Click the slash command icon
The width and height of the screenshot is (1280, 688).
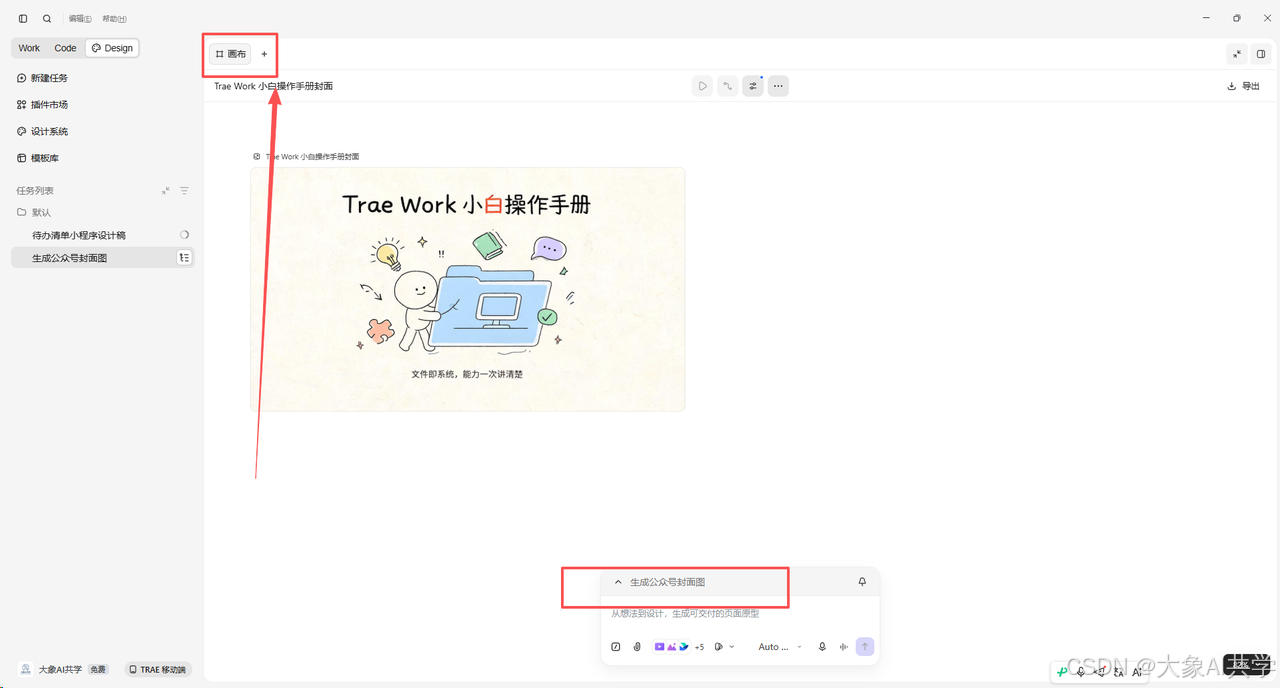[x=615, y=647]
